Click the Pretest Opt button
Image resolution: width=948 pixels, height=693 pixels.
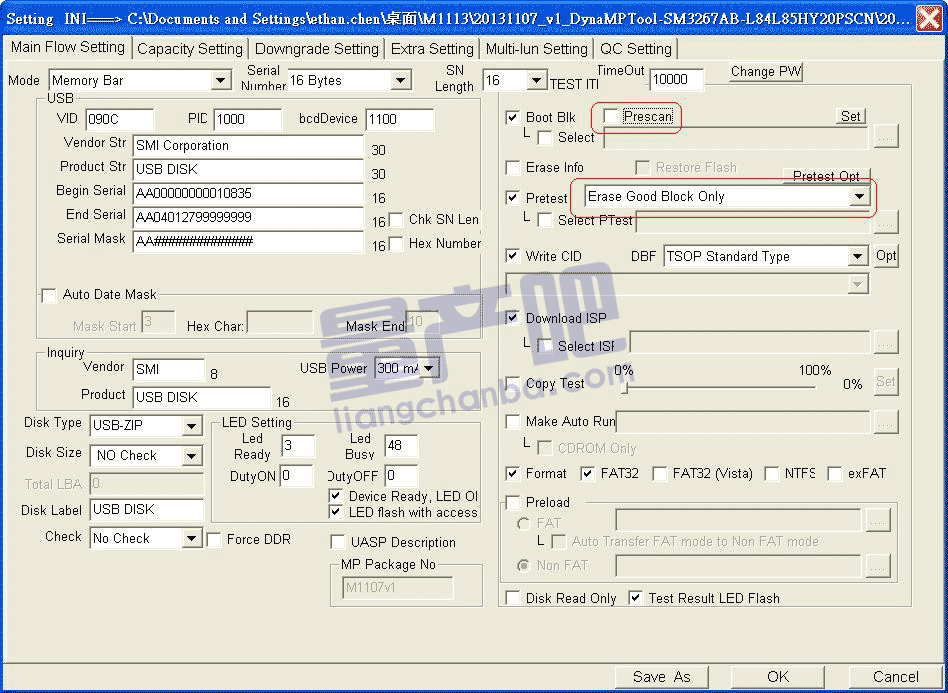[x=826, y=175]
